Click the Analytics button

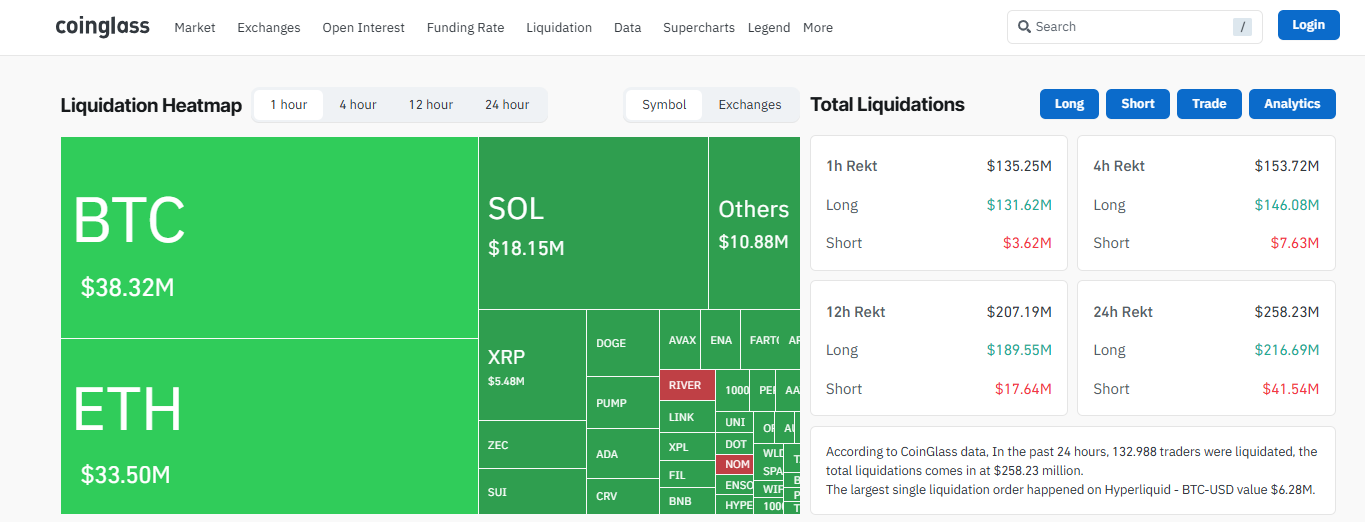(1291, 104)
